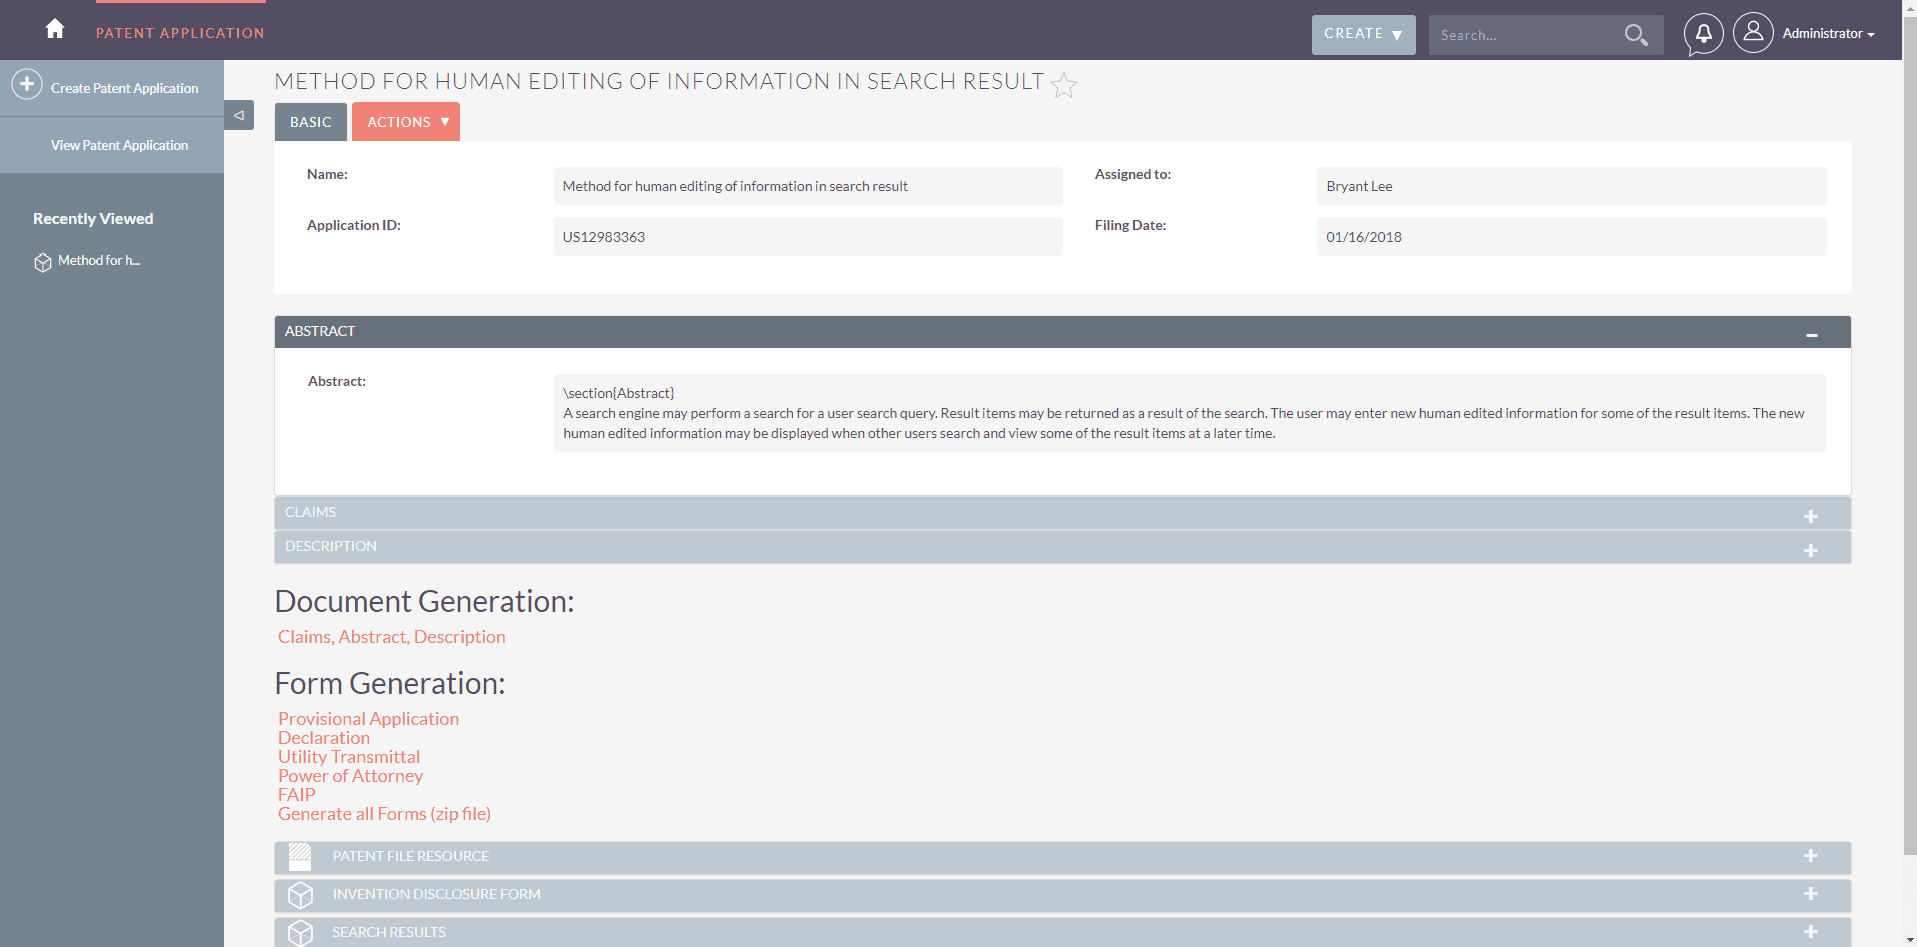Expand the Description panel
This screenshot has width=1917, height=947.
pyautogui.click(x=1810, y=550)
